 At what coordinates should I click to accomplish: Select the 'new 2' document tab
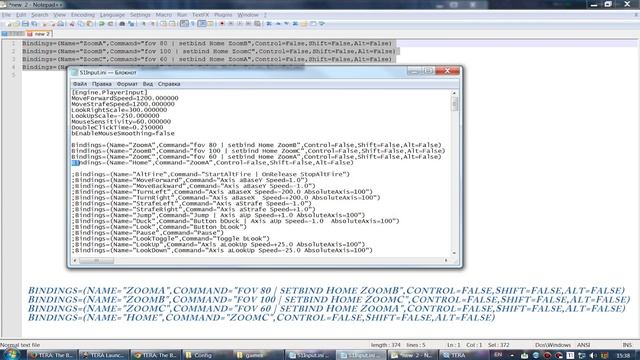click(x=39, y=33)
